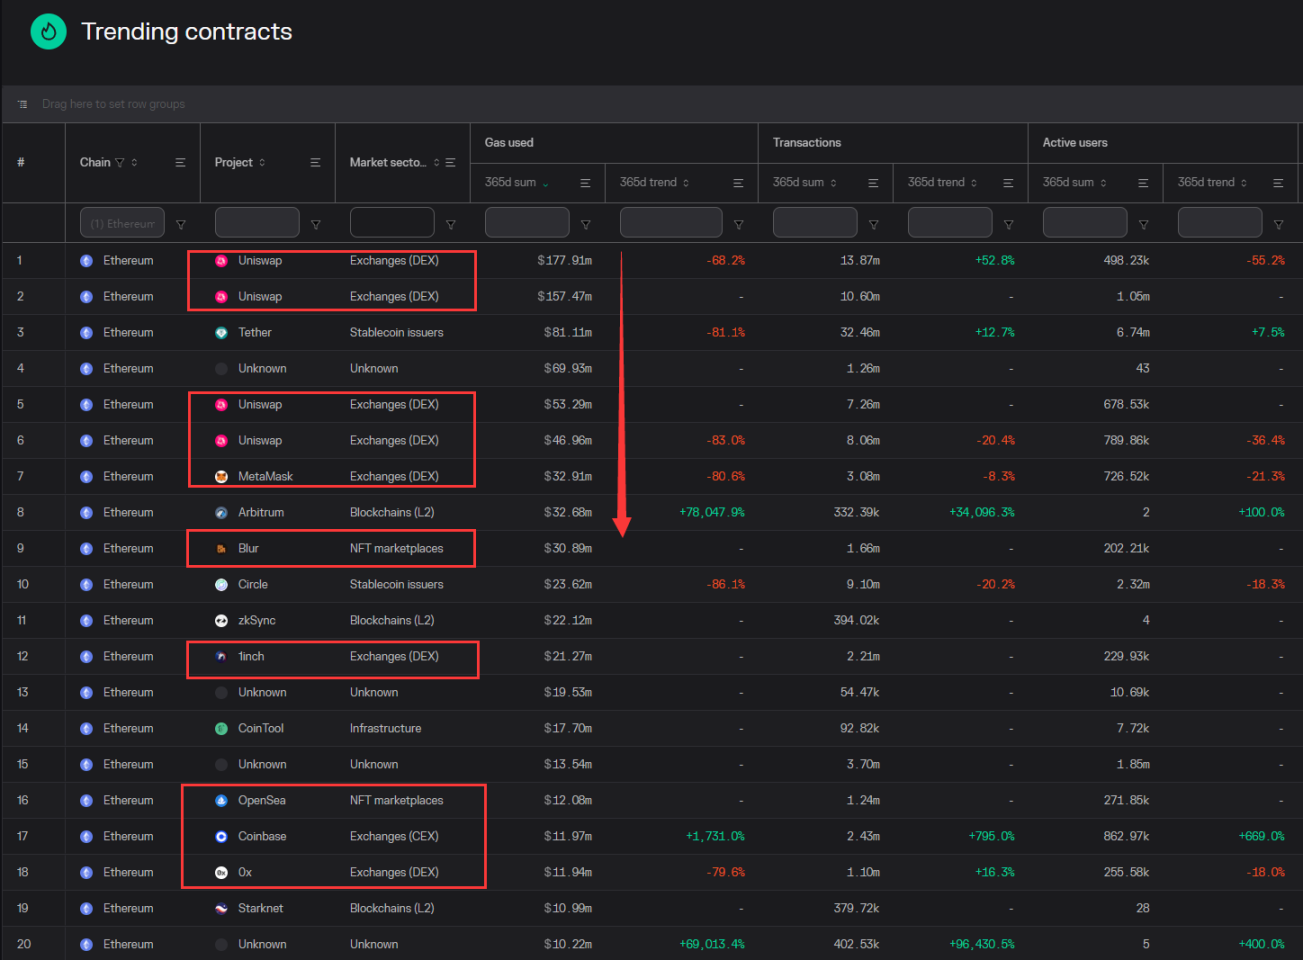Screen dimensions: 1303x960
Task: Sort by Gas used 365d sum header
Action: pyautogui.click(x=510, y=183)
